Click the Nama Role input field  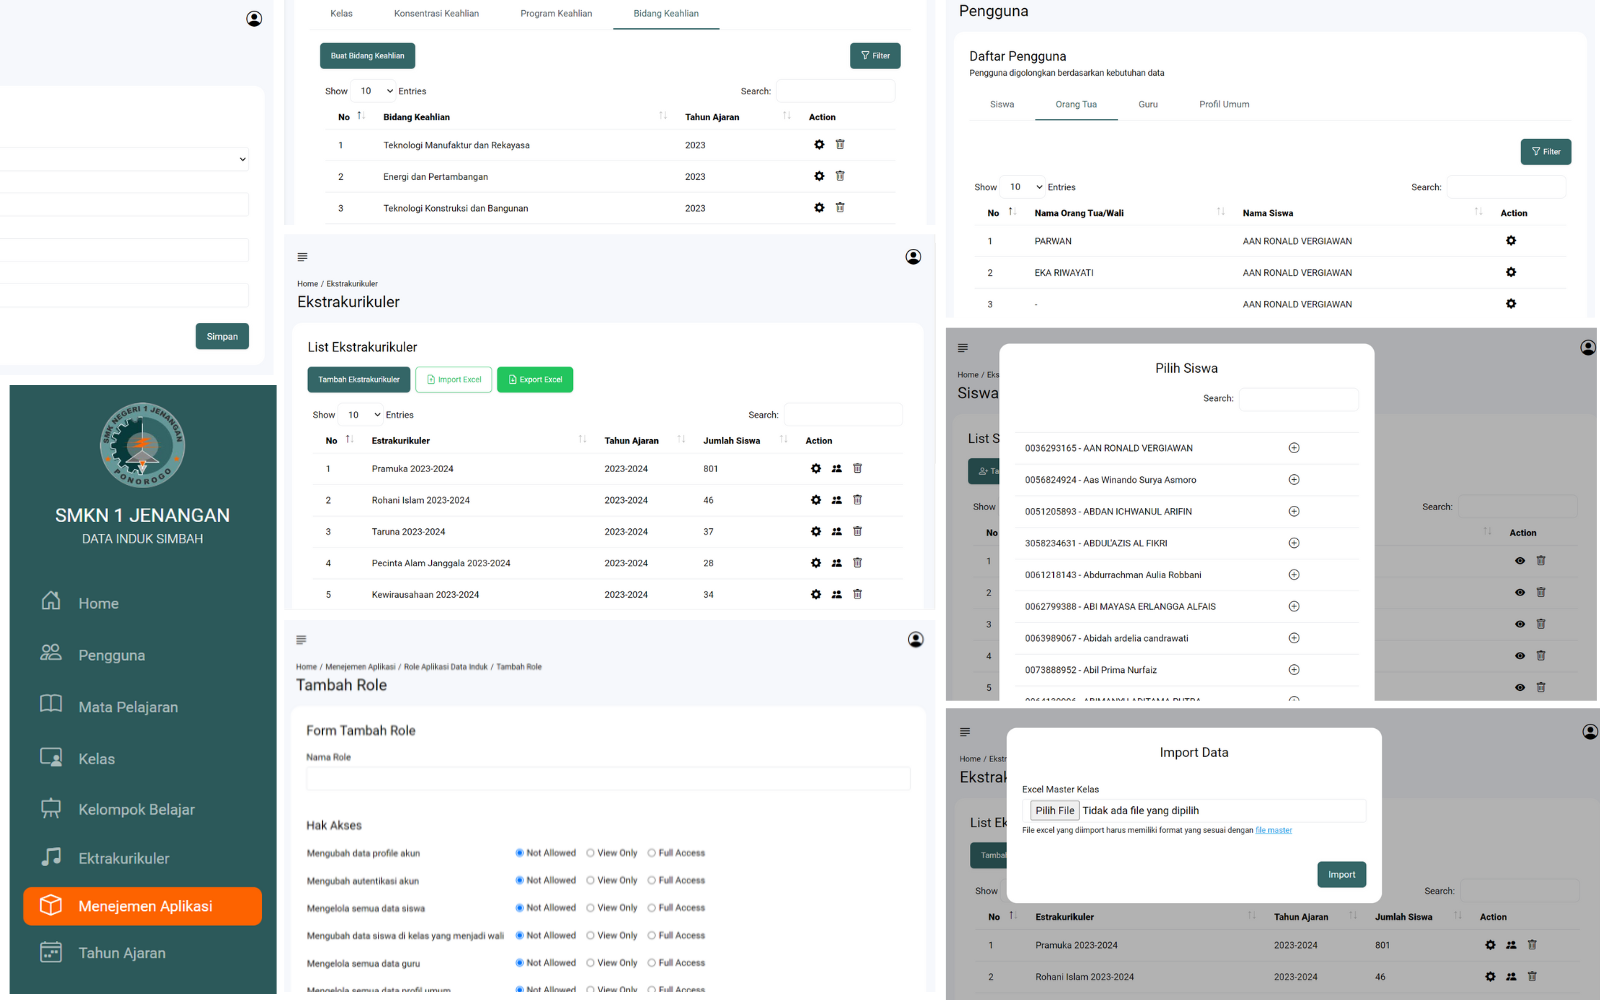[608, 779]
